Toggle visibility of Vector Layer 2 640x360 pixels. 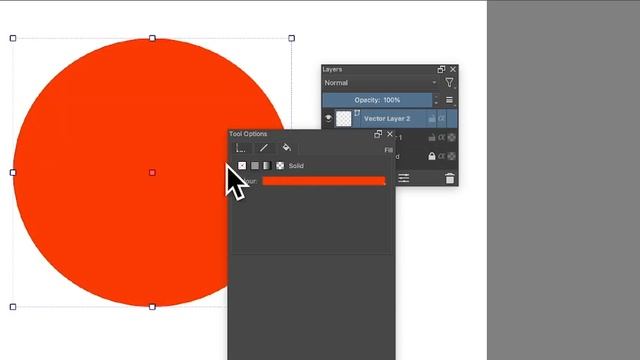(328, 119)
